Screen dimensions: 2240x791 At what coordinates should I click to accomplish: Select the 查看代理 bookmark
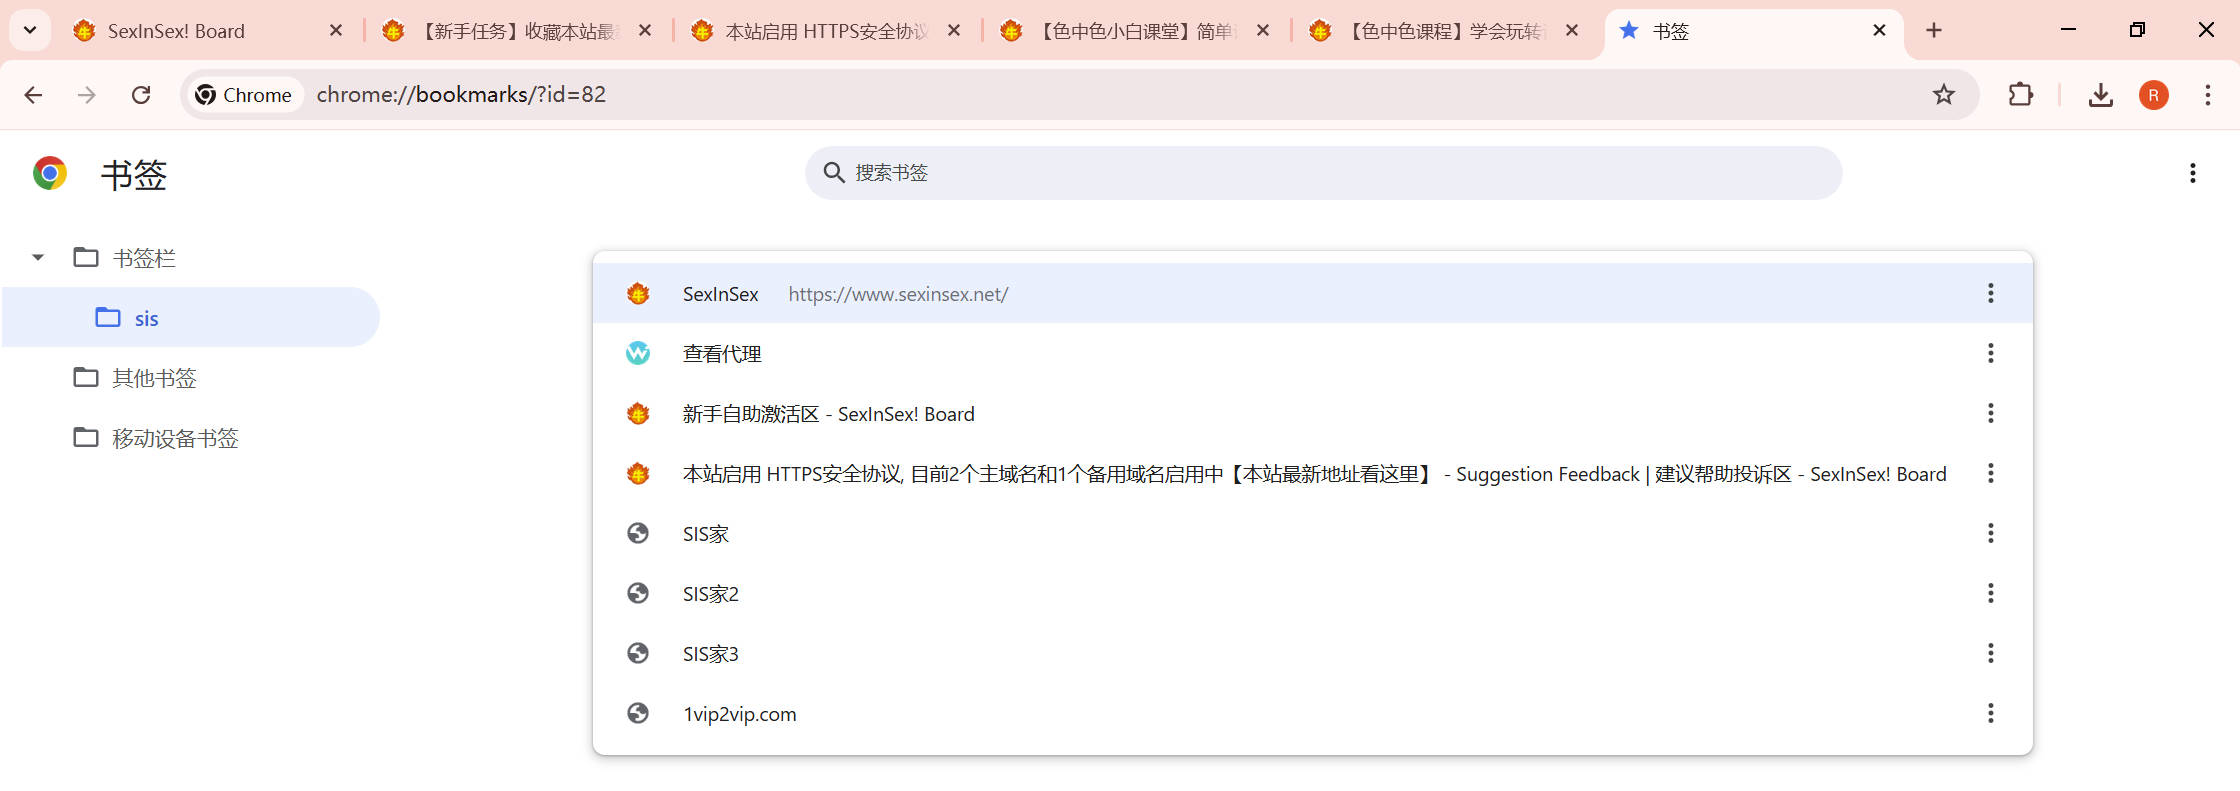point(1312,353)
